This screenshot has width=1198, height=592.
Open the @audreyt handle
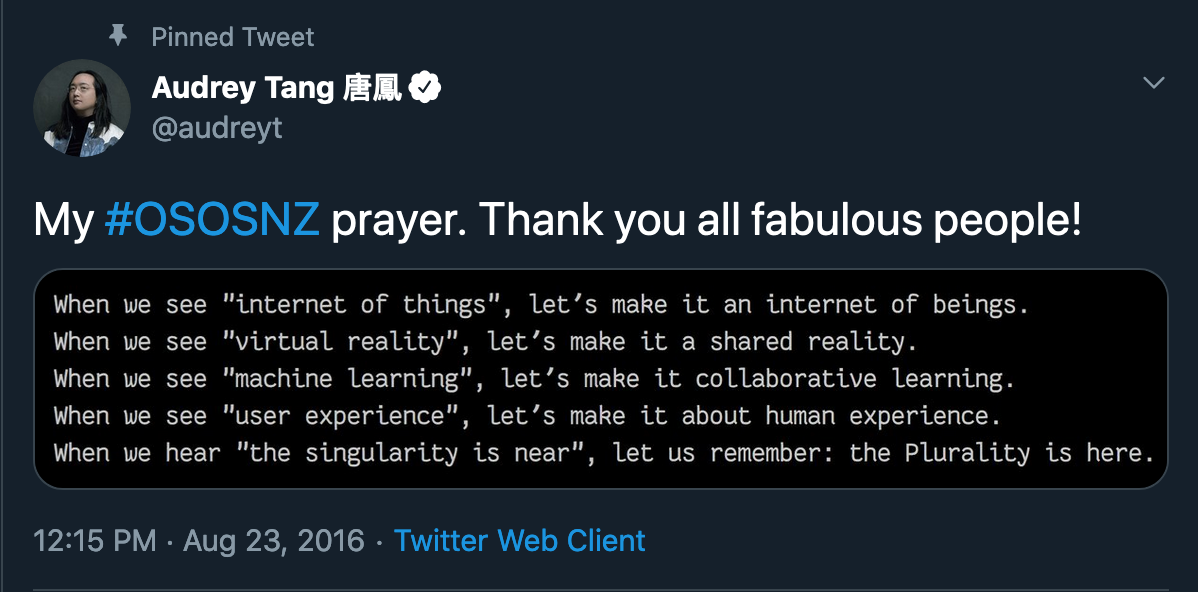[217, 128]
